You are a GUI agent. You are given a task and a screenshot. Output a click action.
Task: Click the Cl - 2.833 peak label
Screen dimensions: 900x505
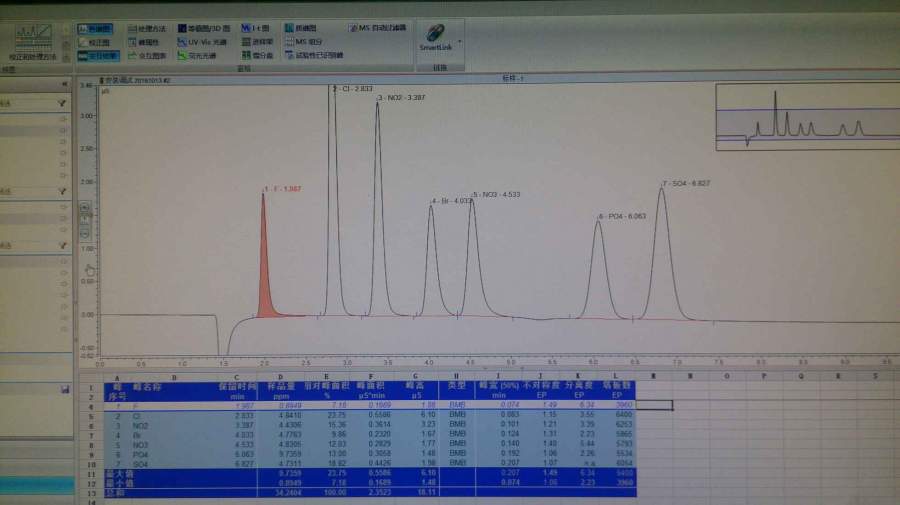coord(354,89)
